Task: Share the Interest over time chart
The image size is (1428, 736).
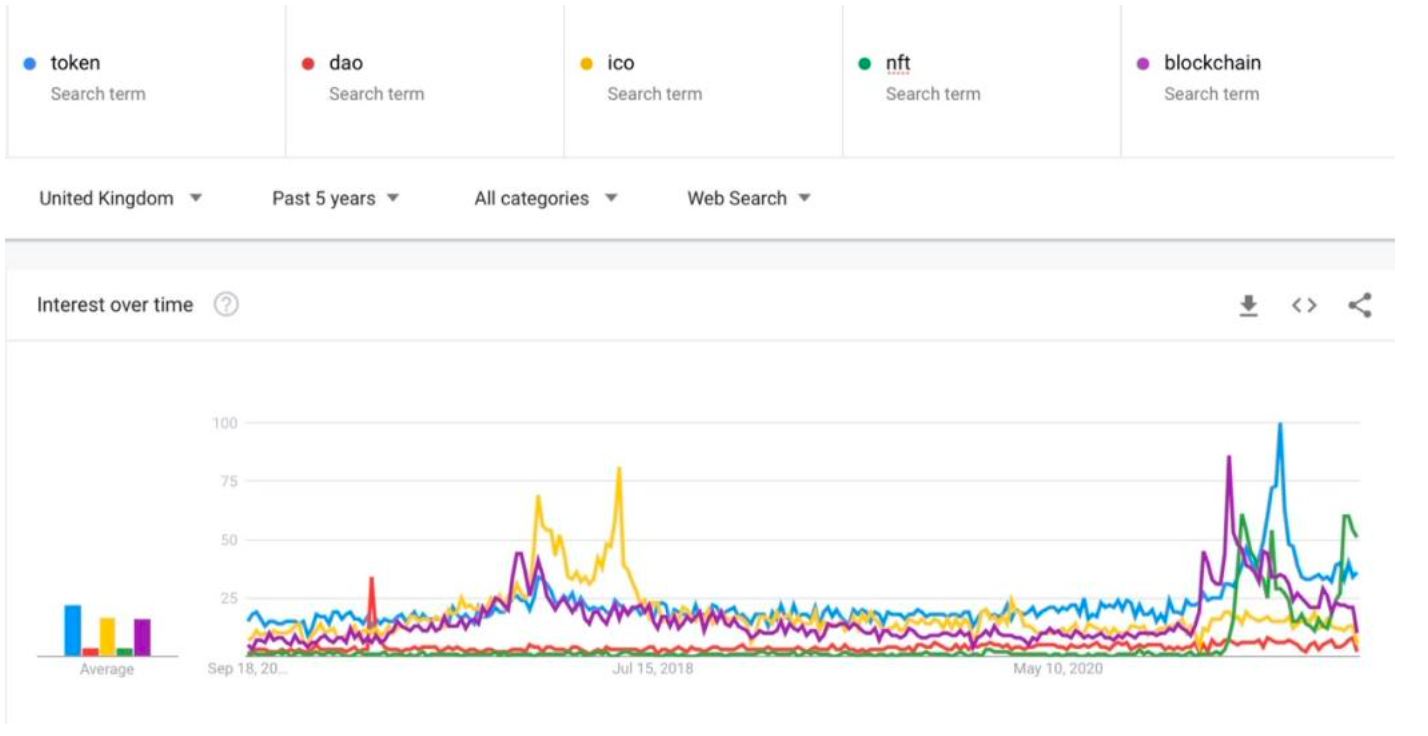Action: tap(1360, 306)
